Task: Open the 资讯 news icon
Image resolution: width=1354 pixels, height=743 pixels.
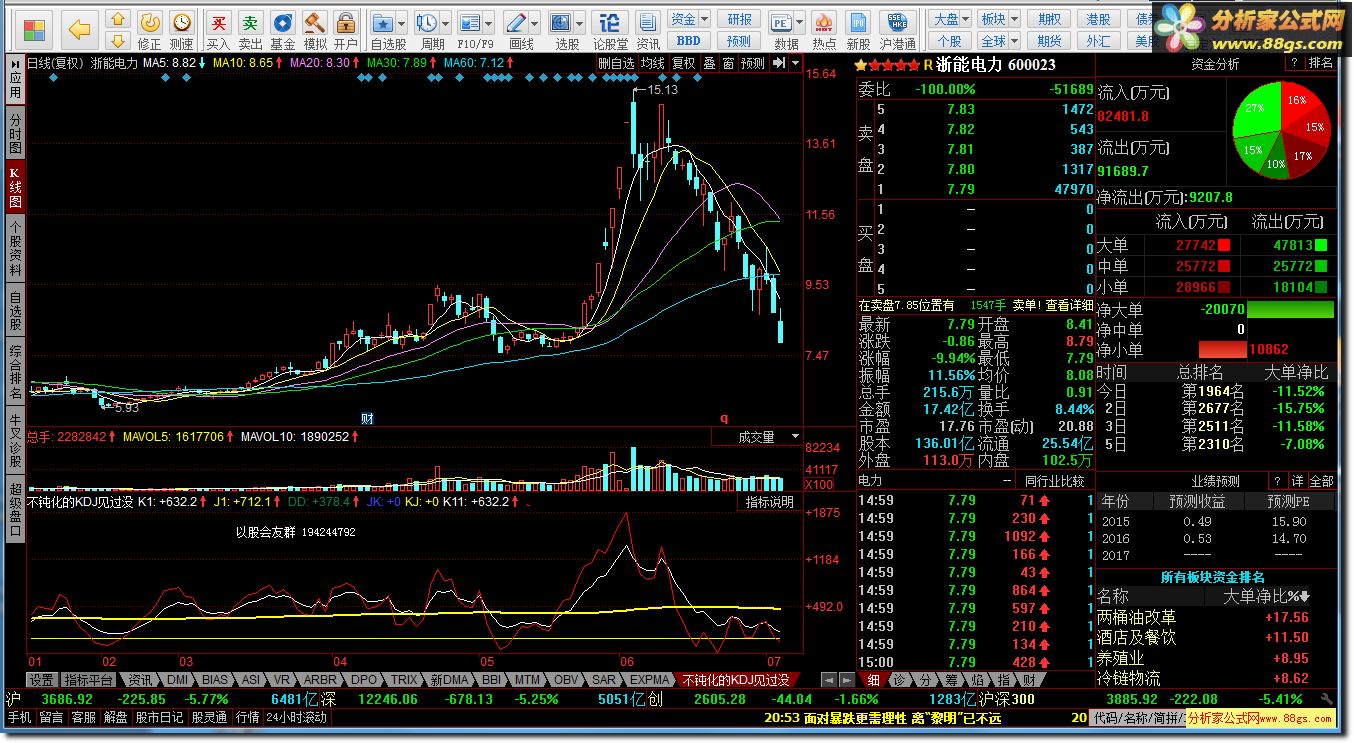Action: (x=648, y=29)
